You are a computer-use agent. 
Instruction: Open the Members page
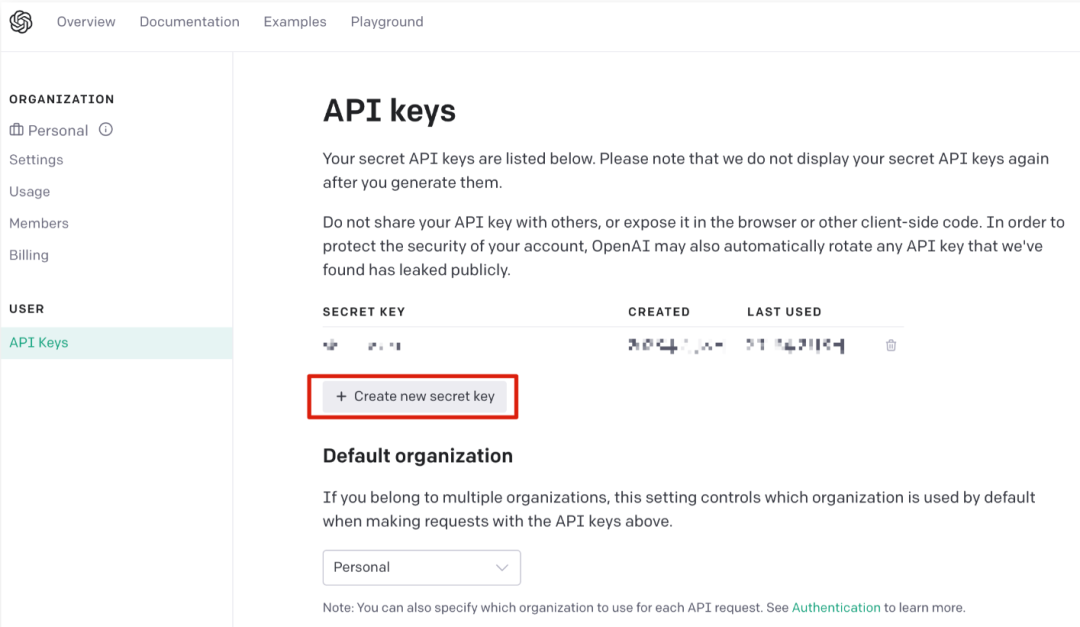[39, 223]
